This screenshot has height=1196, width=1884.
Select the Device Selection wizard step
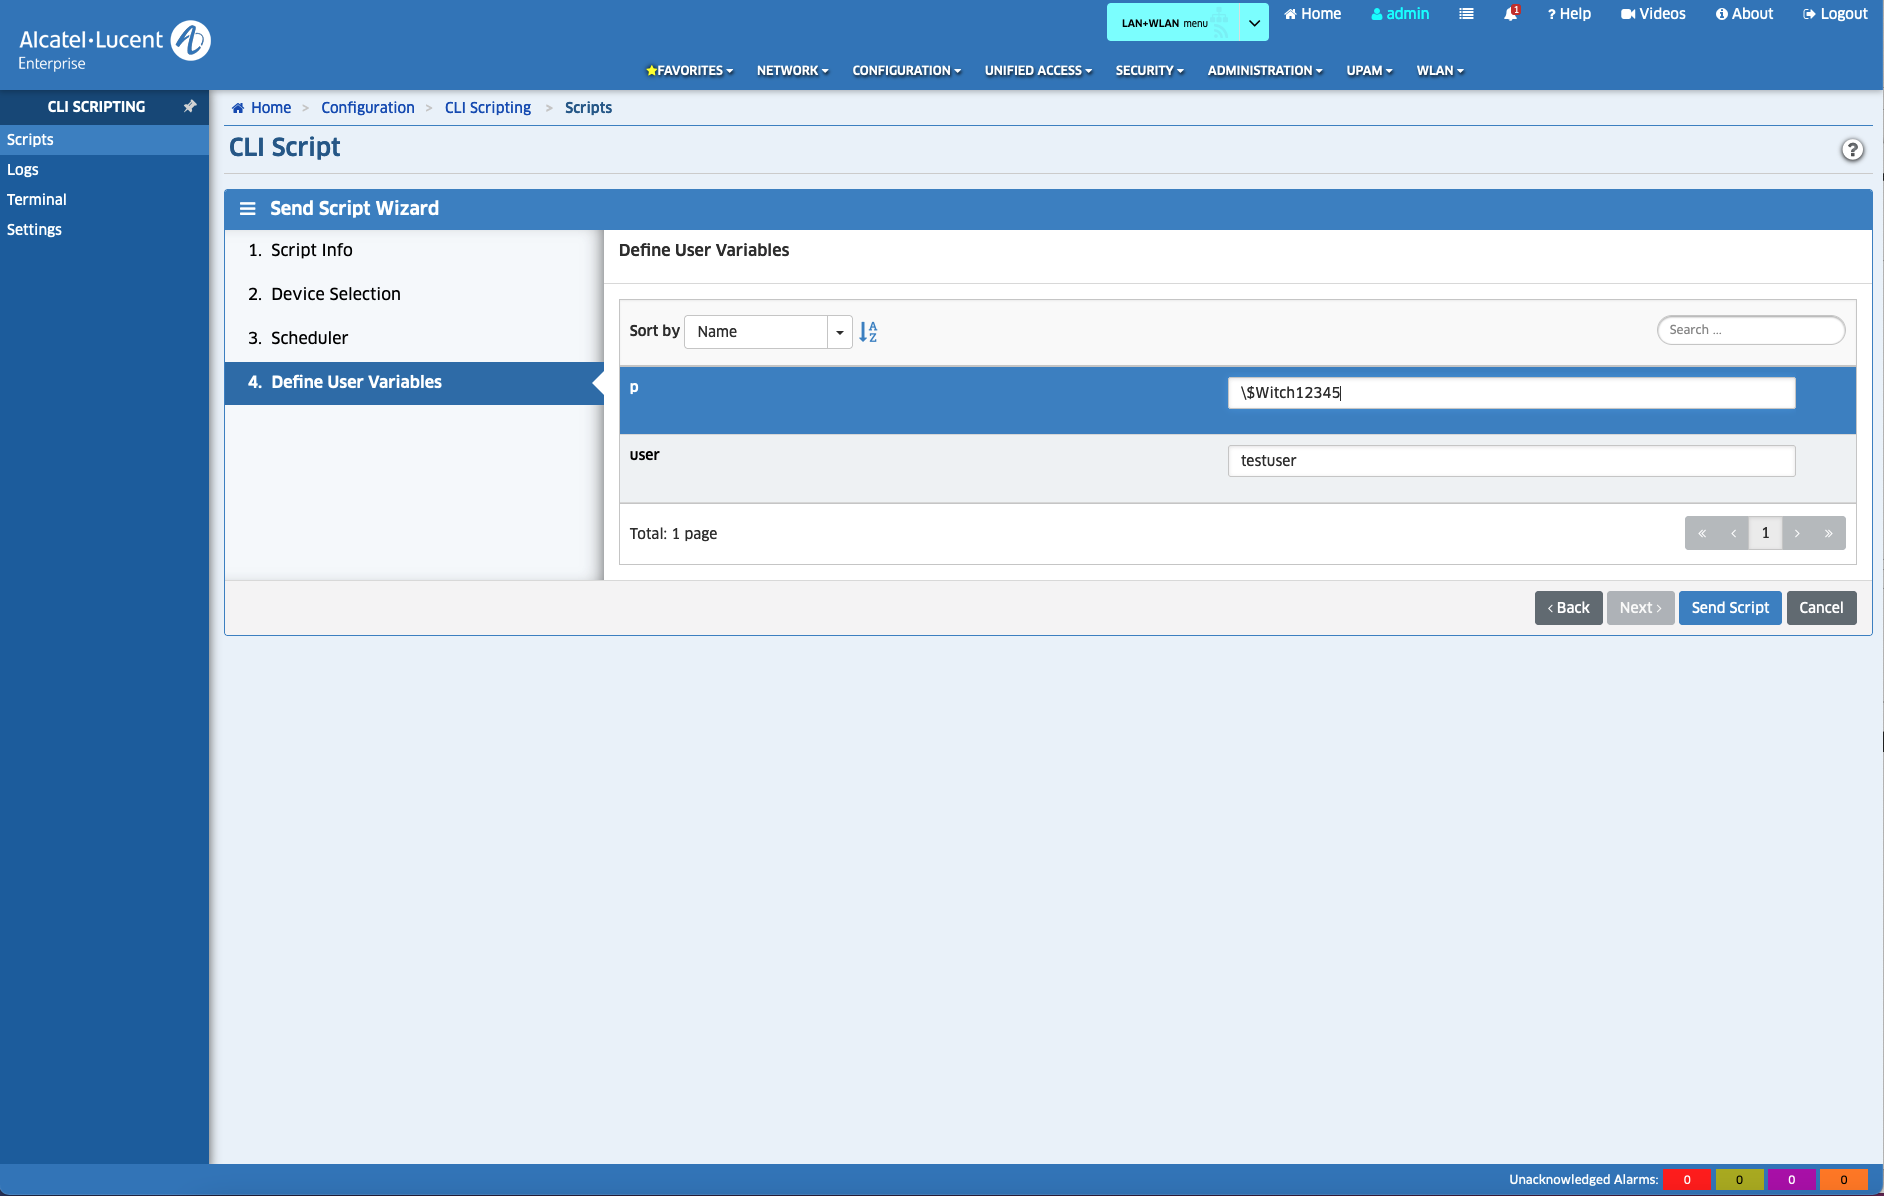point(335,294)
